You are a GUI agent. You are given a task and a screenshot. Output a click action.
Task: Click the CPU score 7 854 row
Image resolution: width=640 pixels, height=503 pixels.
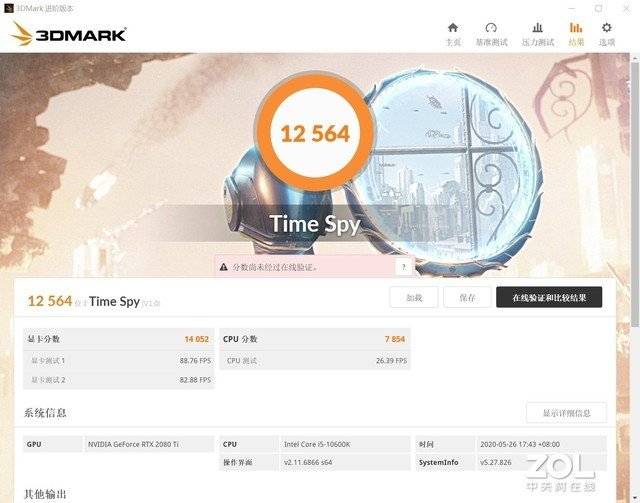[315, 339]
